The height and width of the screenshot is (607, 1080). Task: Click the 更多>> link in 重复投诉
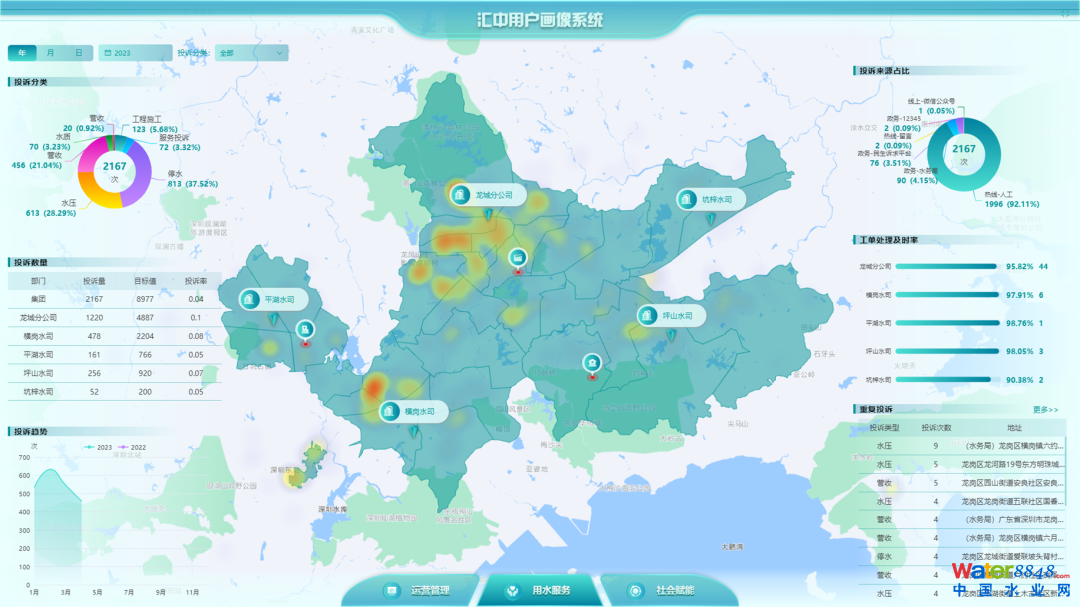click(x=1045, y=409)
